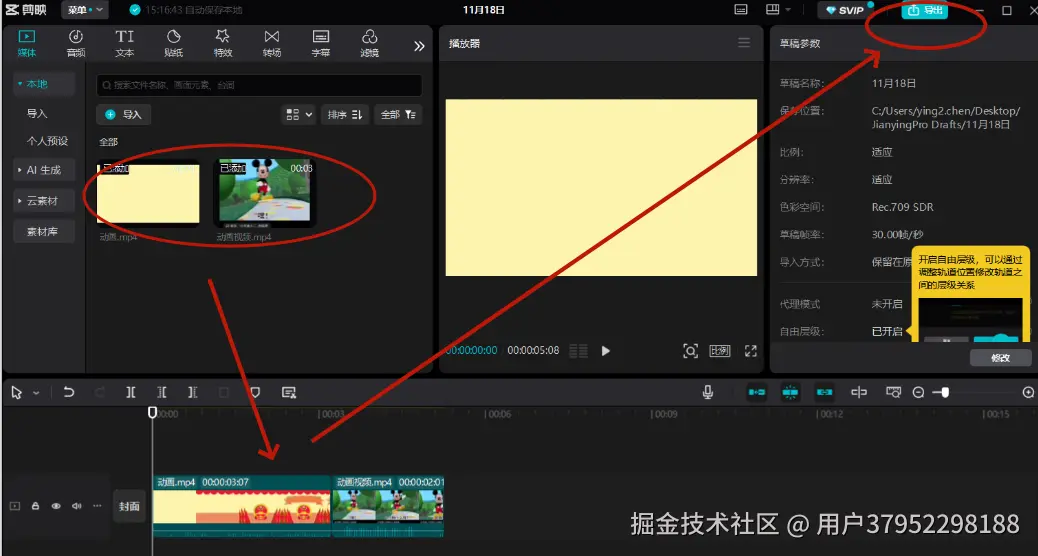Open the 特效 effects tab

pos(223,43)
